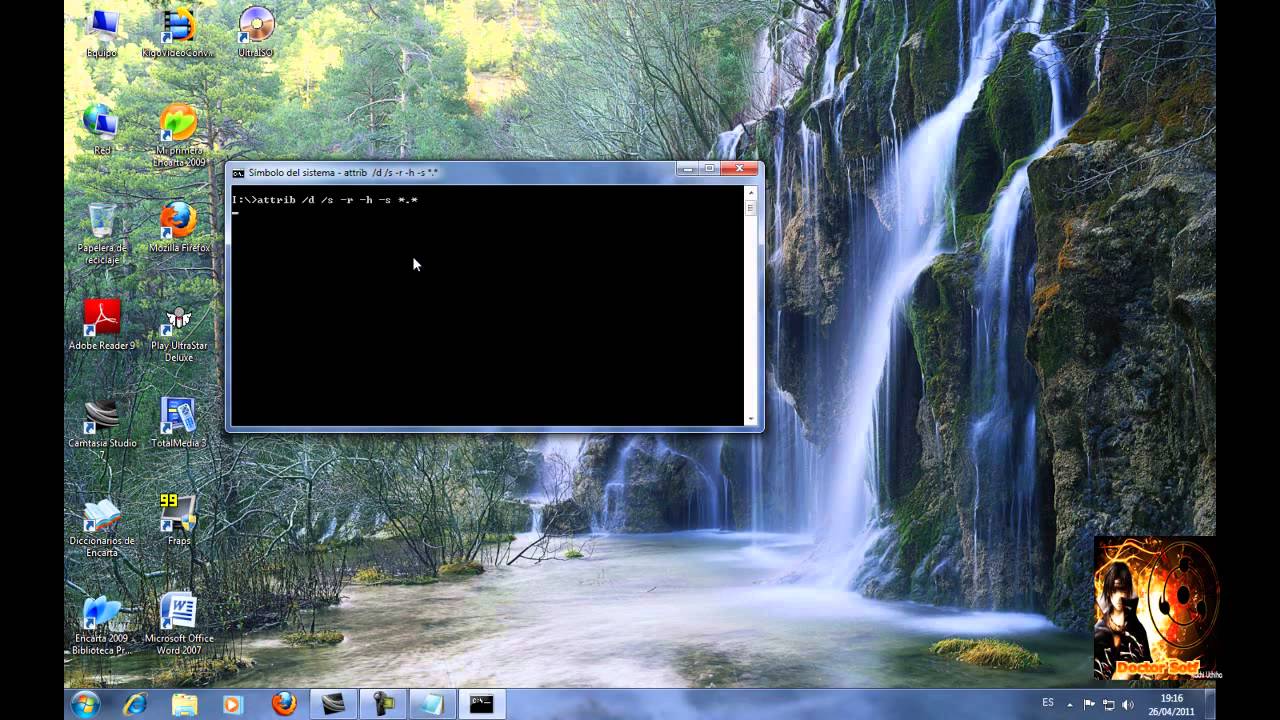This screenshot has width=1280, height=720.
Task: Launch Internet Explorer from the taskbar
Action: click(x=135, y=704)
